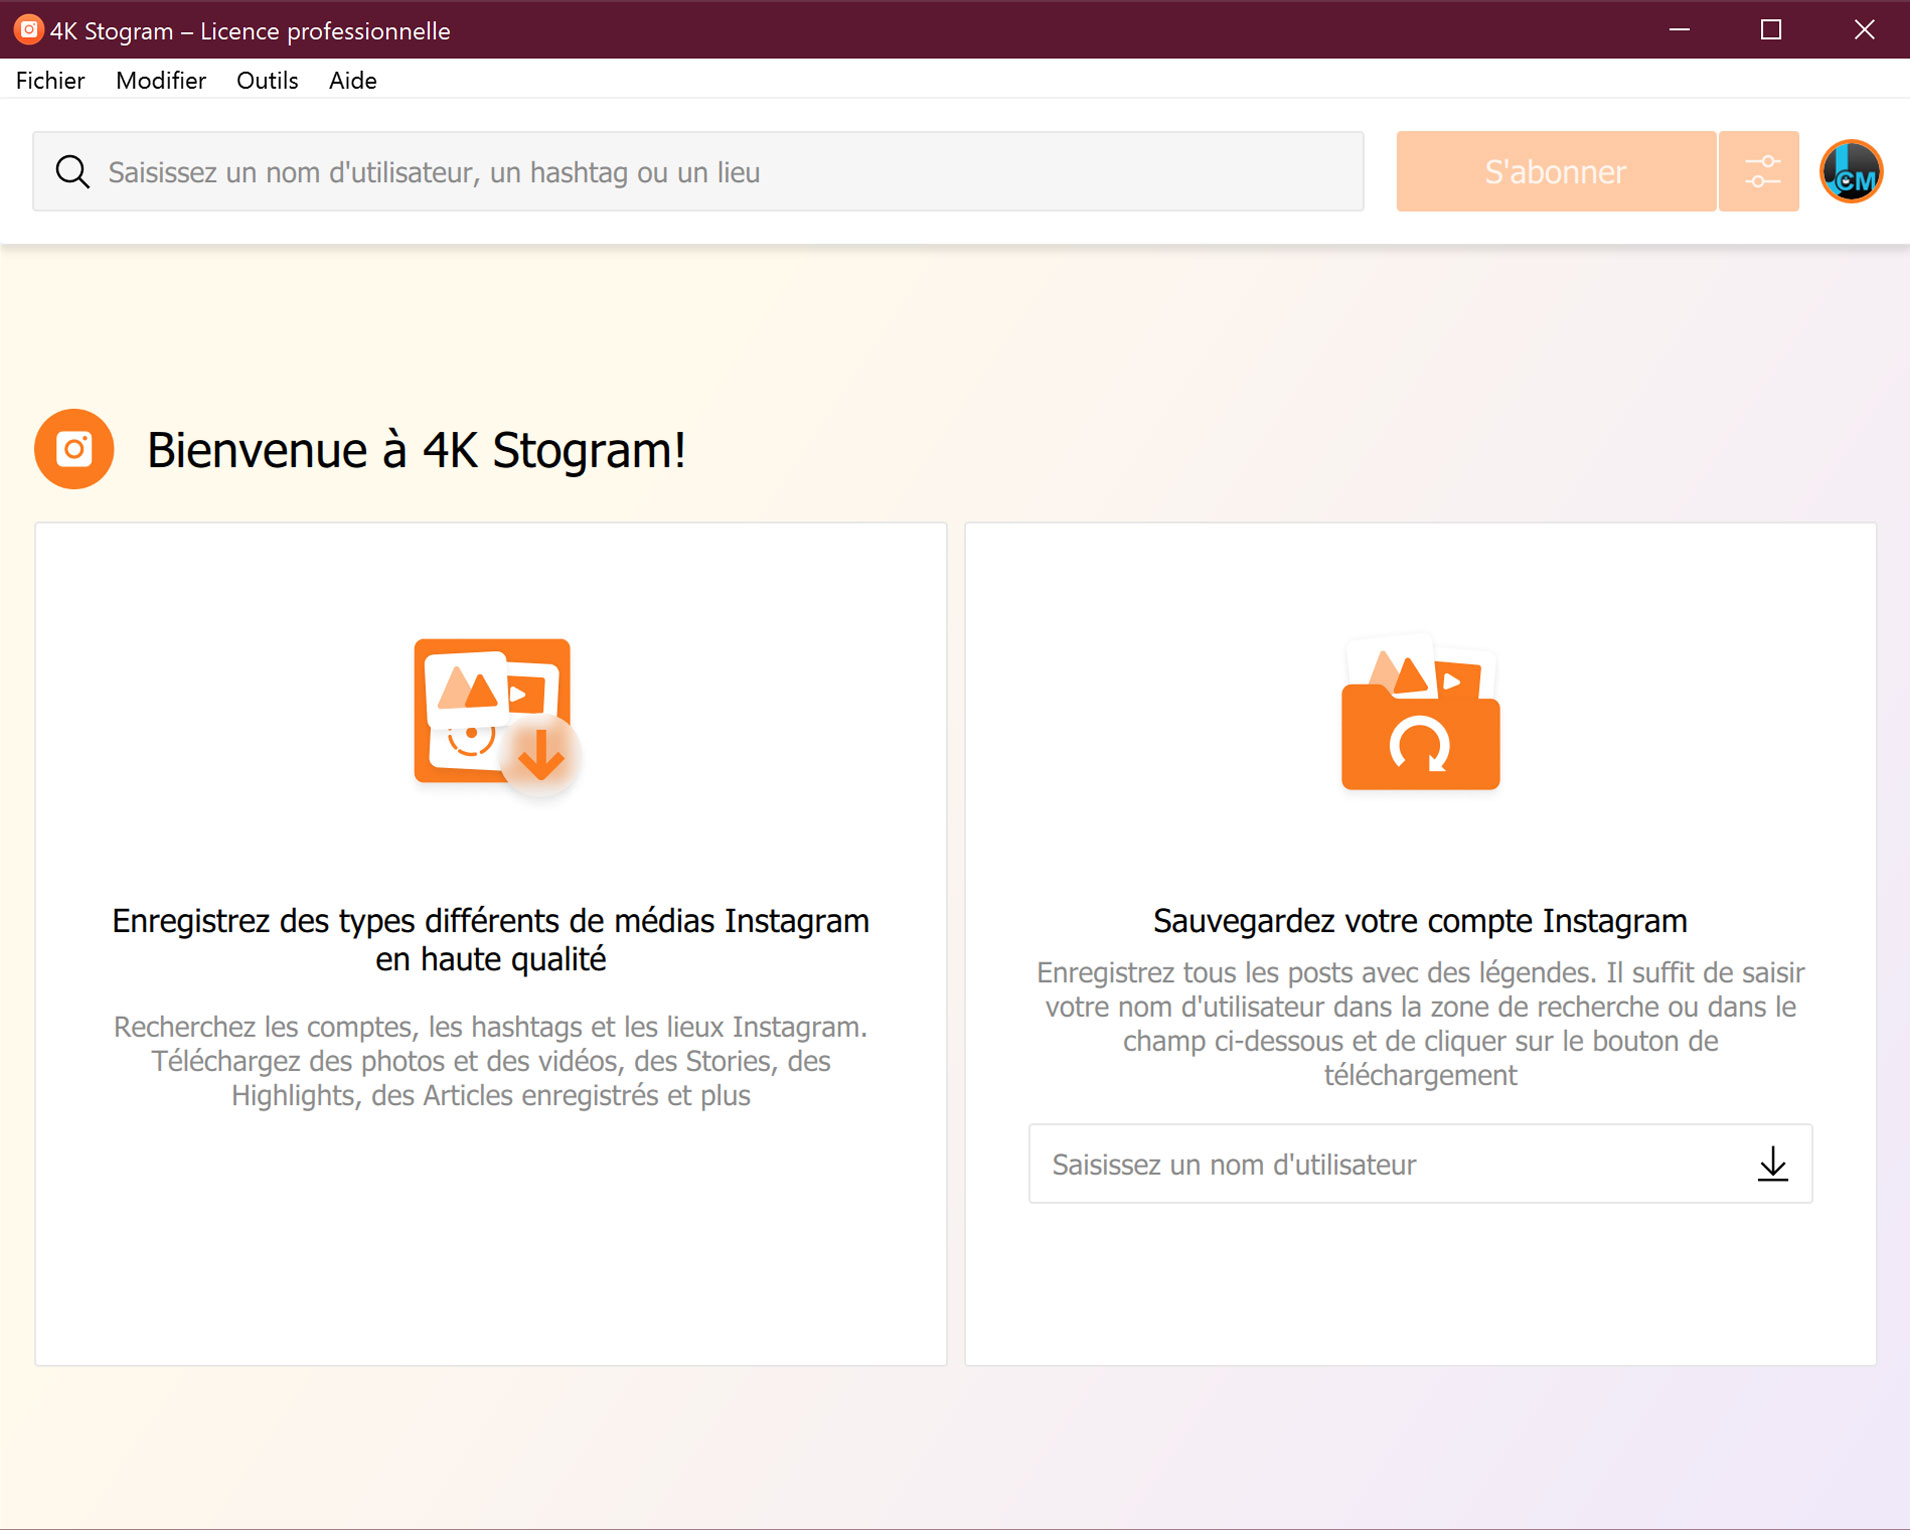The image size is (1910, 1532).
Task: Click the 4K Stogram title bar app icon
Action: (x=28, y=30)
